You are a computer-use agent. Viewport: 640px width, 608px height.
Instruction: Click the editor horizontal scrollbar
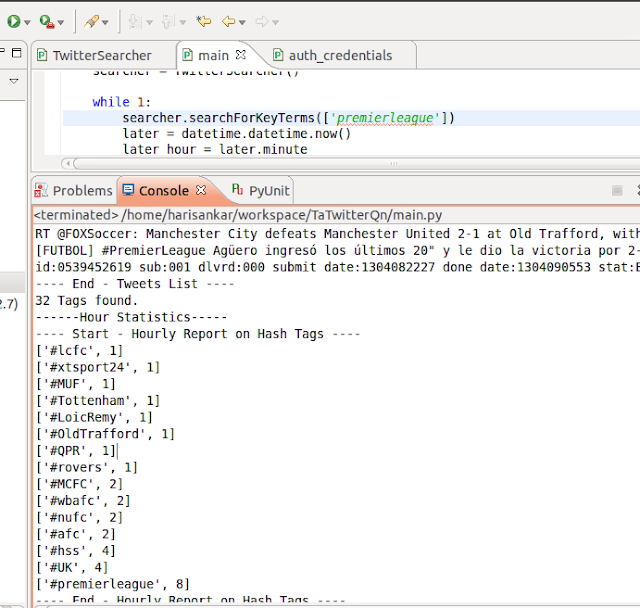pyautogui.click(x=355, y=164)
